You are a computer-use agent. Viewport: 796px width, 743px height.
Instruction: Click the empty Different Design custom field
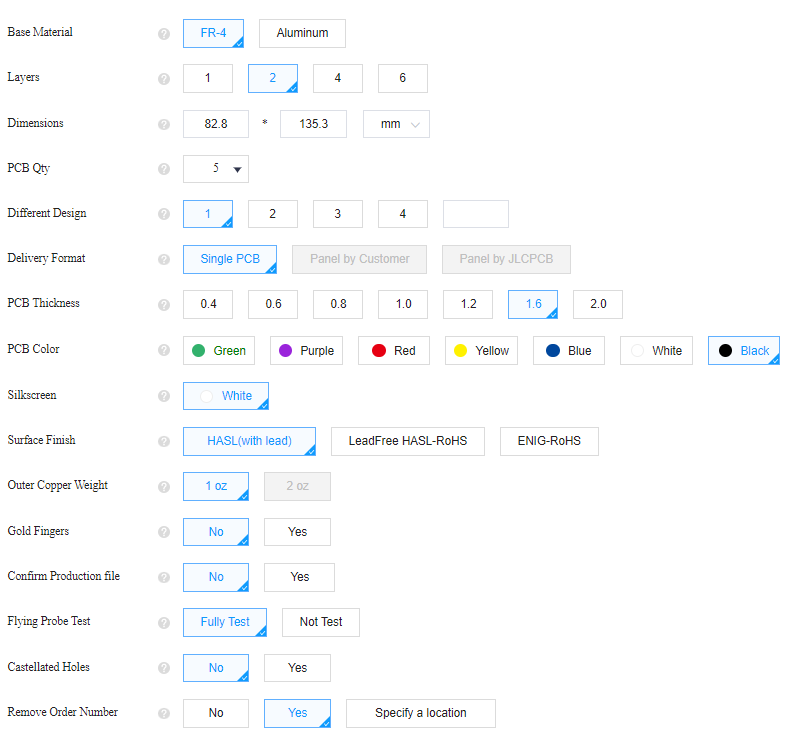click(476, 214)
